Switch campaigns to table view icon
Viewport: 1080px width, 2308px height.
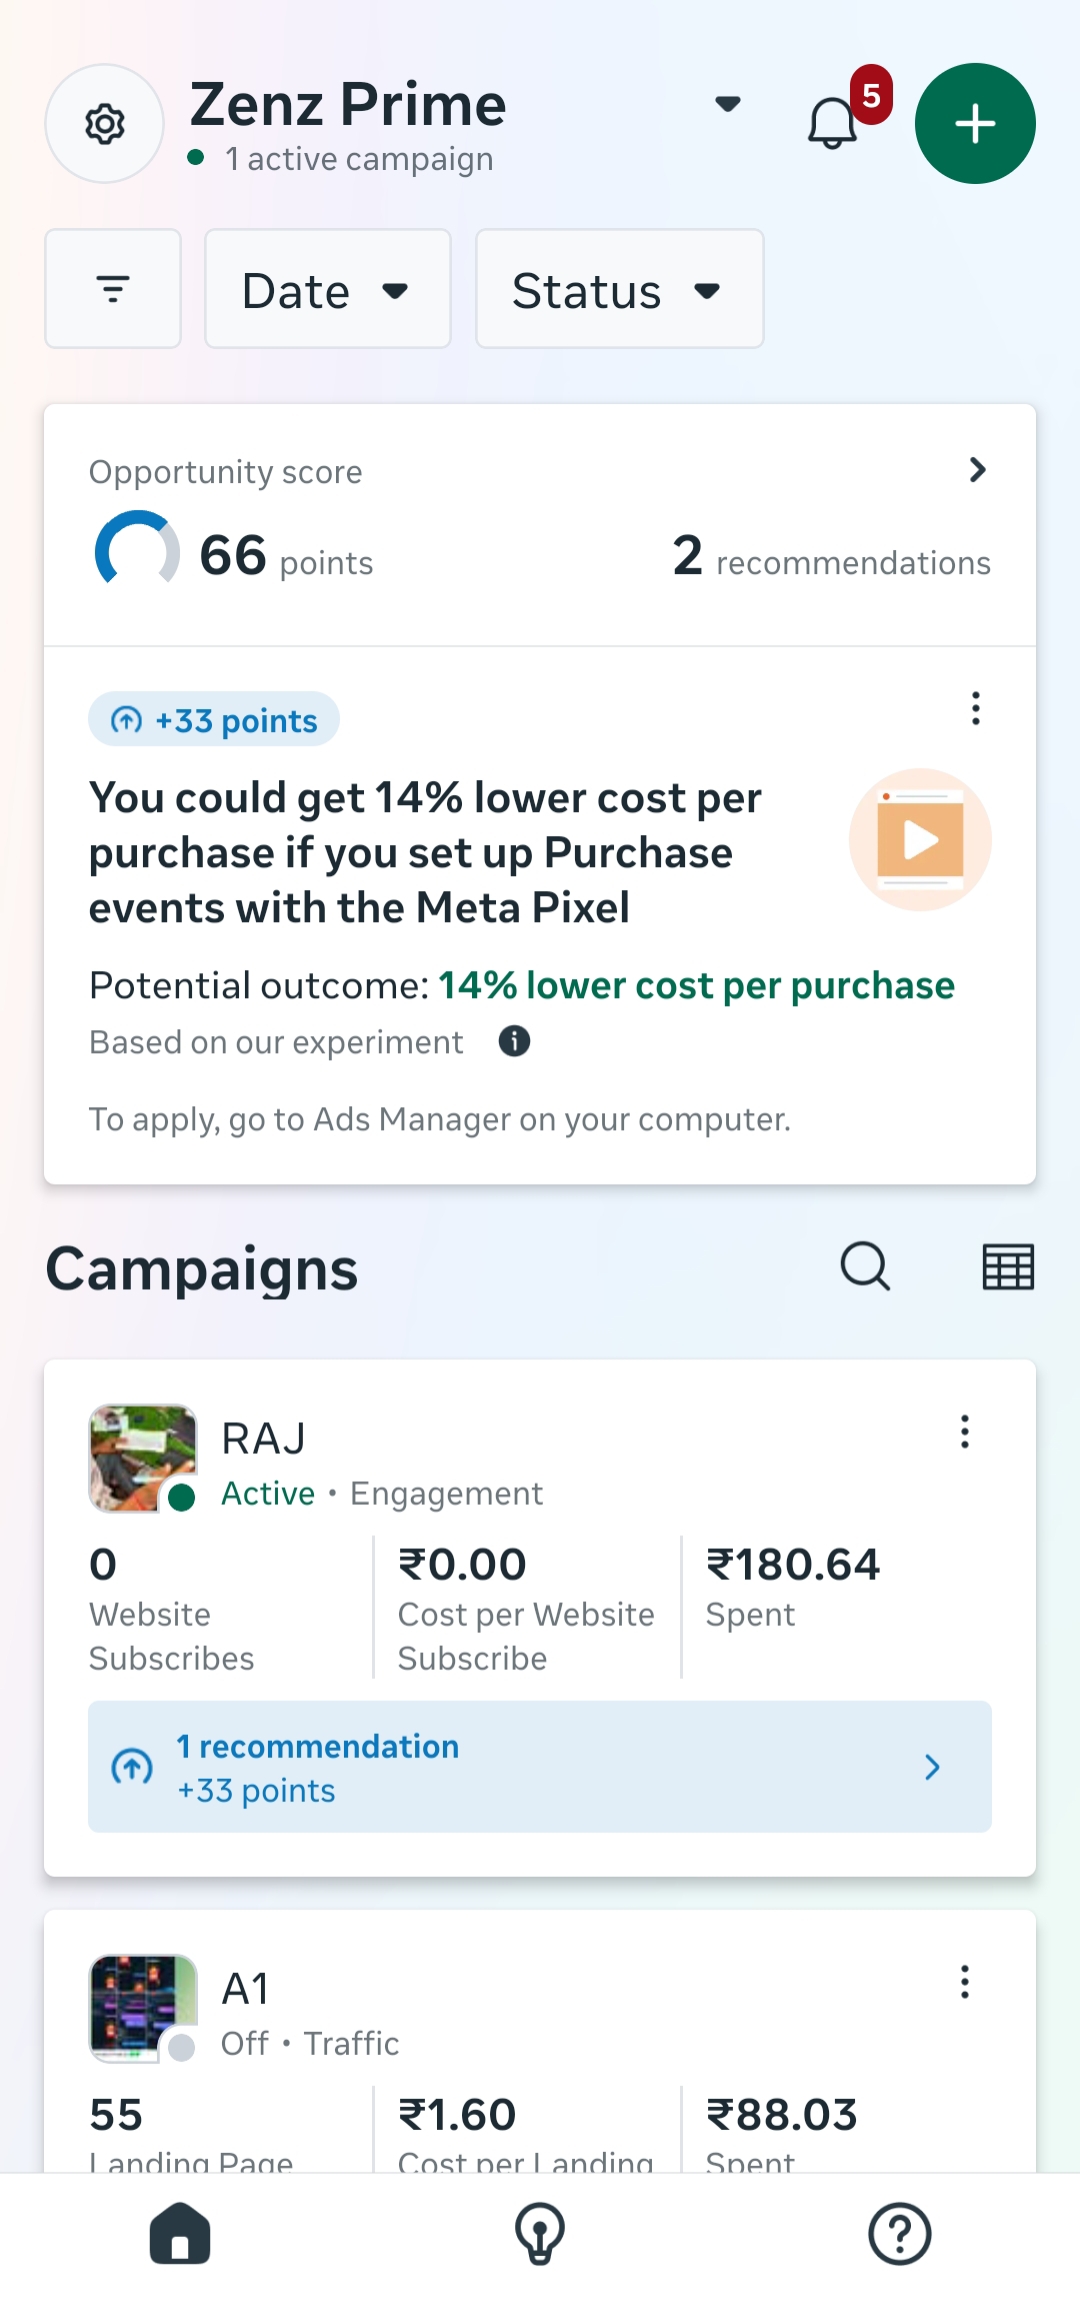click(1008, 1267)
